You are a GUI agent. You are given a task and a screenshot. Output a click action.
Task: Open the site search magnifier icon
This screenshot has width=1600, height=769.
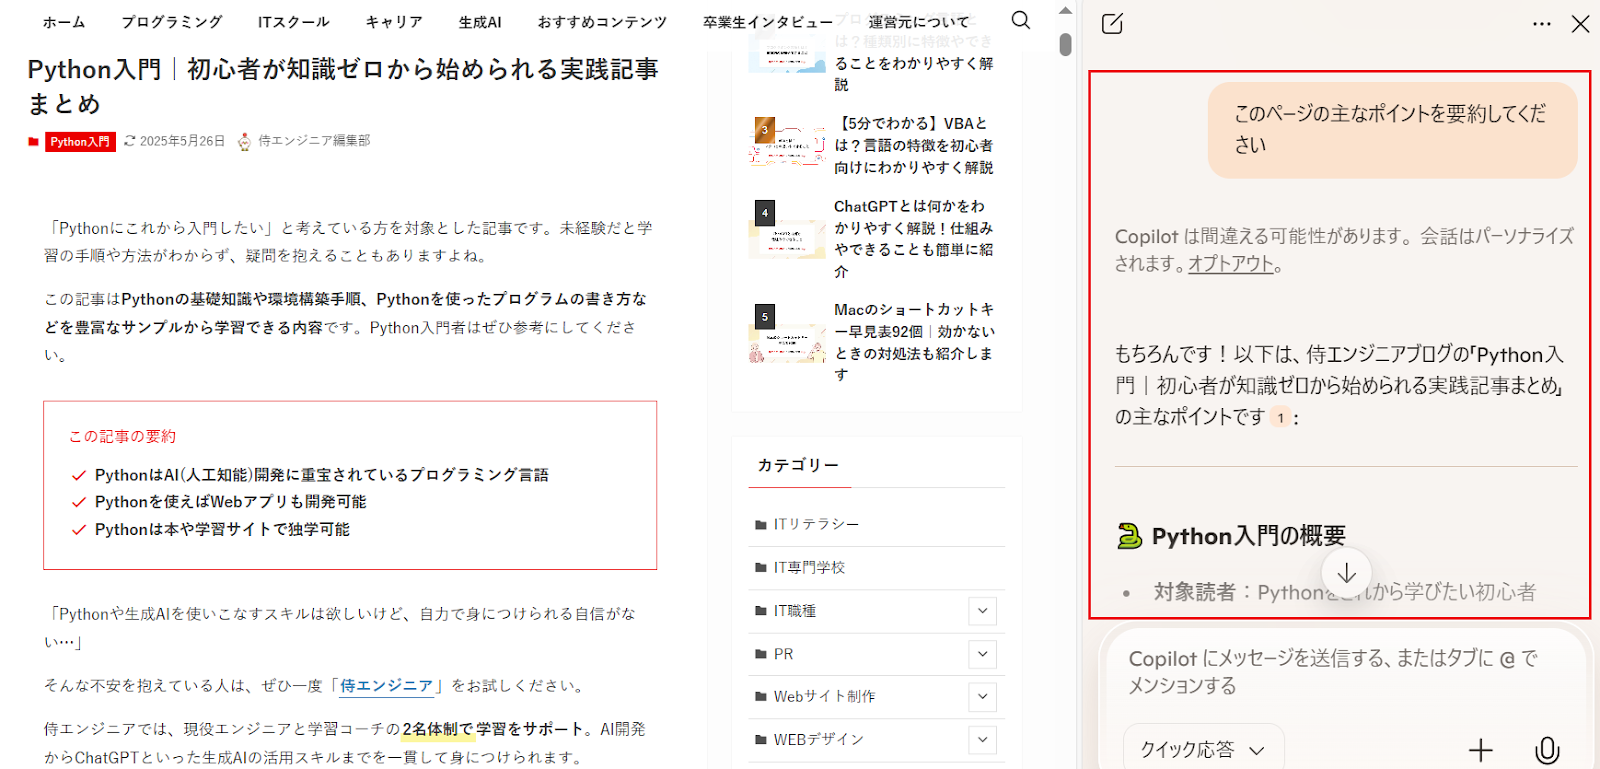tap(1020, 20)
